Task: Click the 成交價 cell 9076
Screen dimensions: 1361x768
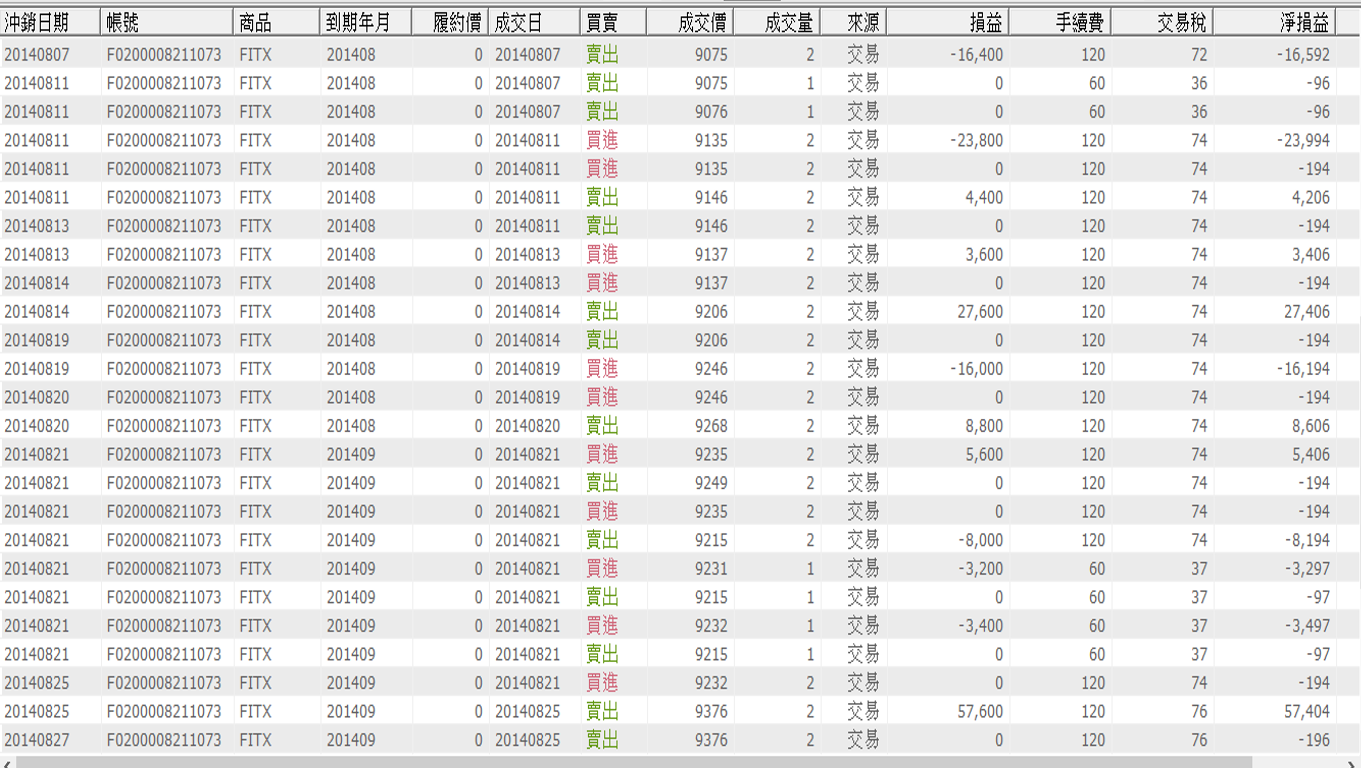Action: tap(711, 112)
